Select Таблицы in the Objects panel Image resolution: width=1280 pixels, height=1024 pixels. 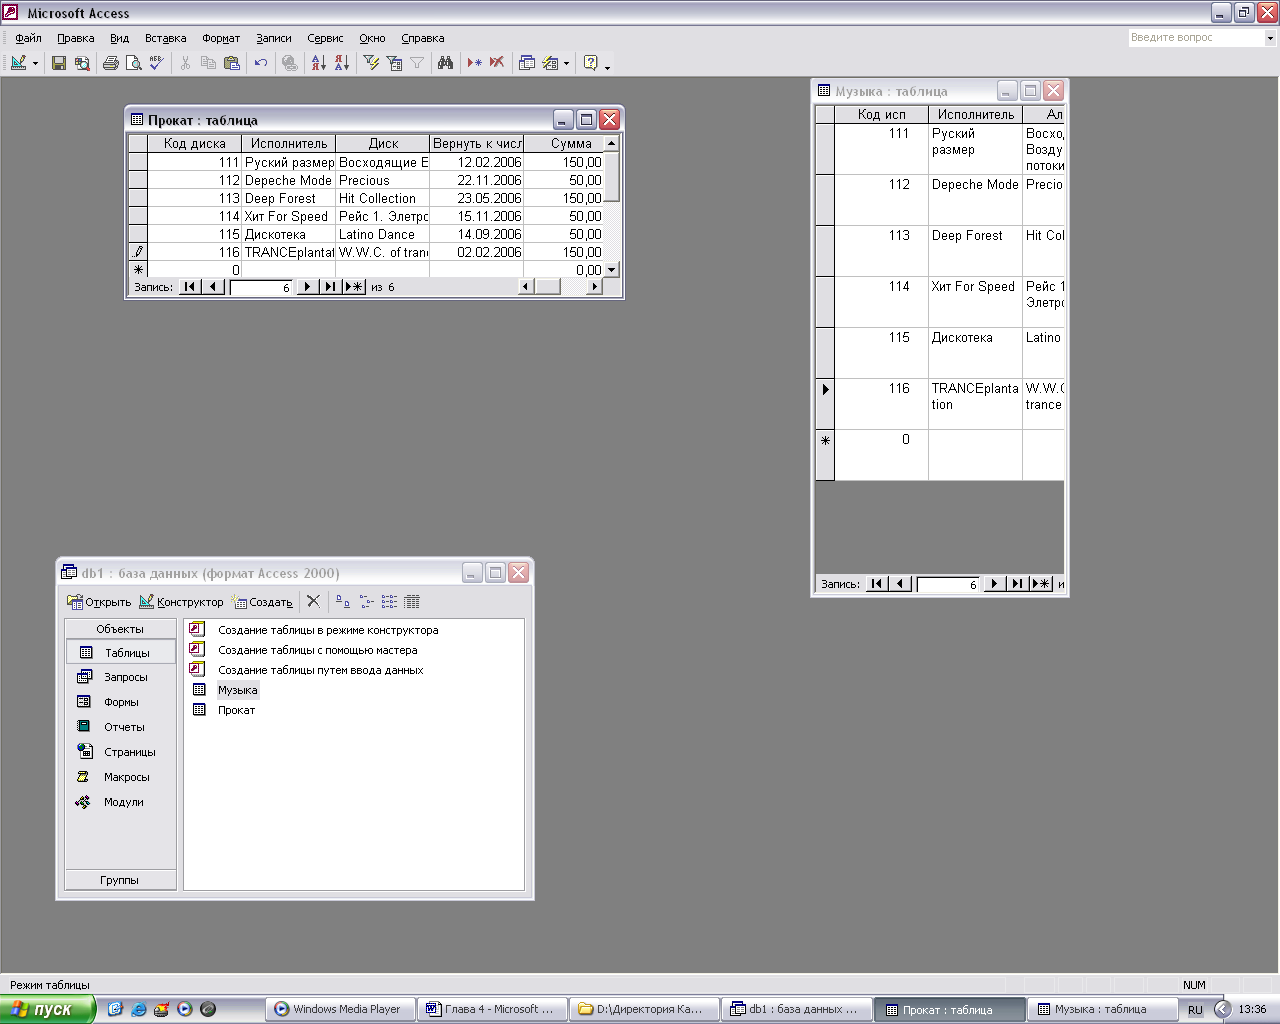tap(120, 652)
